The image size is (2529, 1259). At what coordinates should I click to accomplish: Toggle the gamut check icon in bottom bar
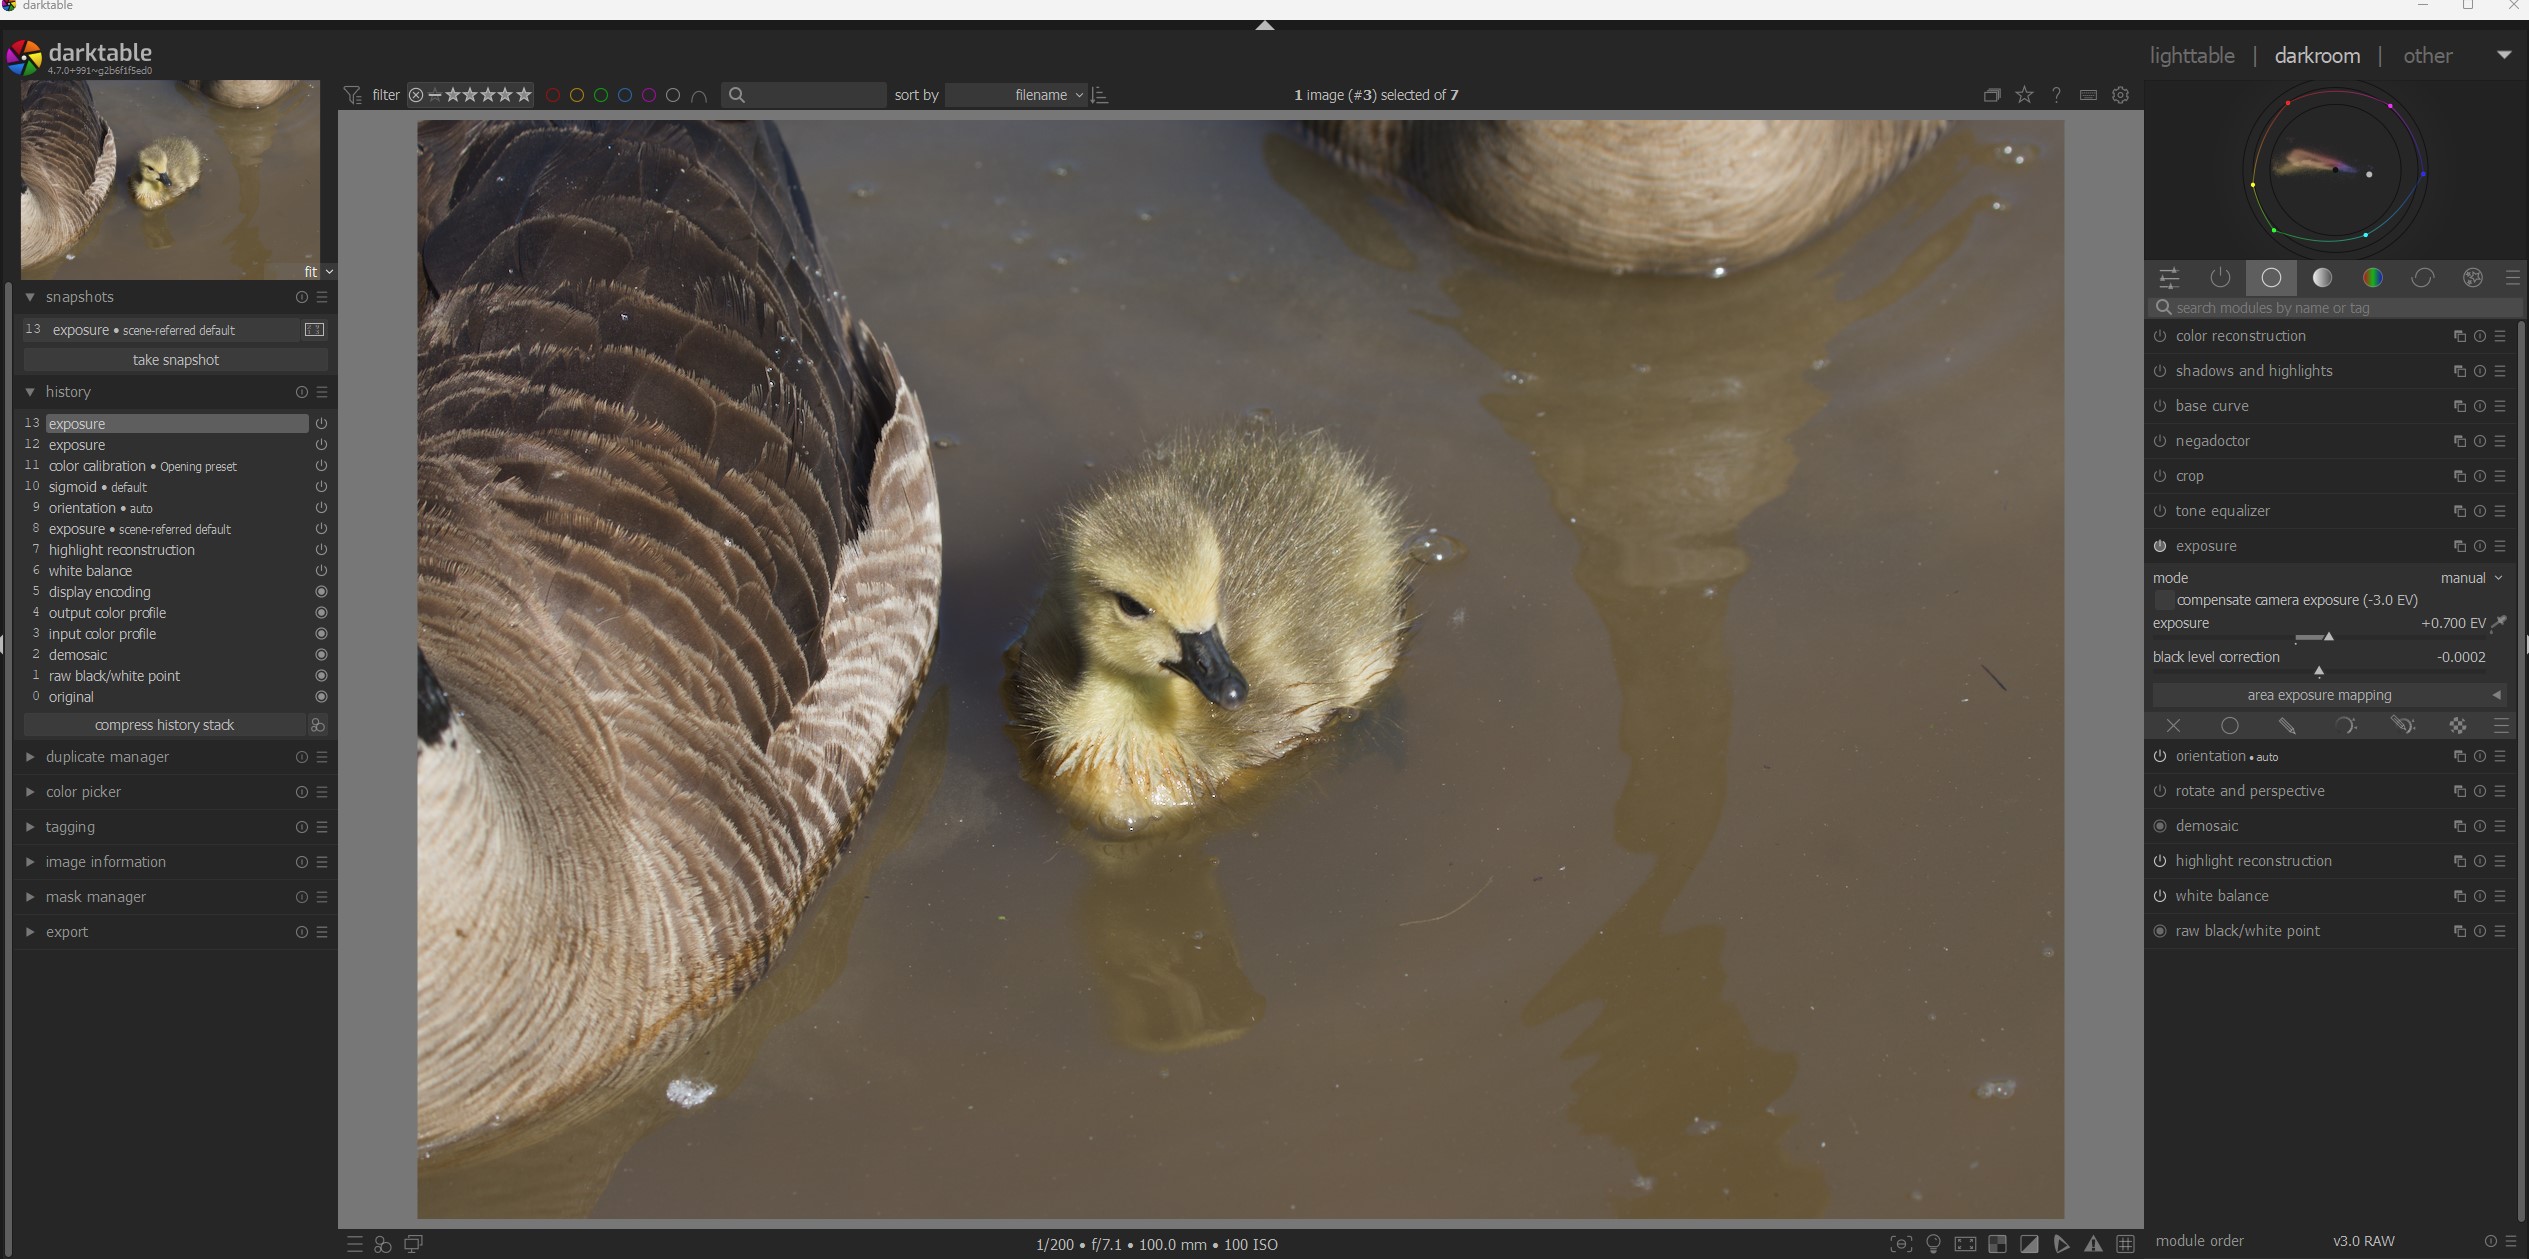(2093, 1244)
